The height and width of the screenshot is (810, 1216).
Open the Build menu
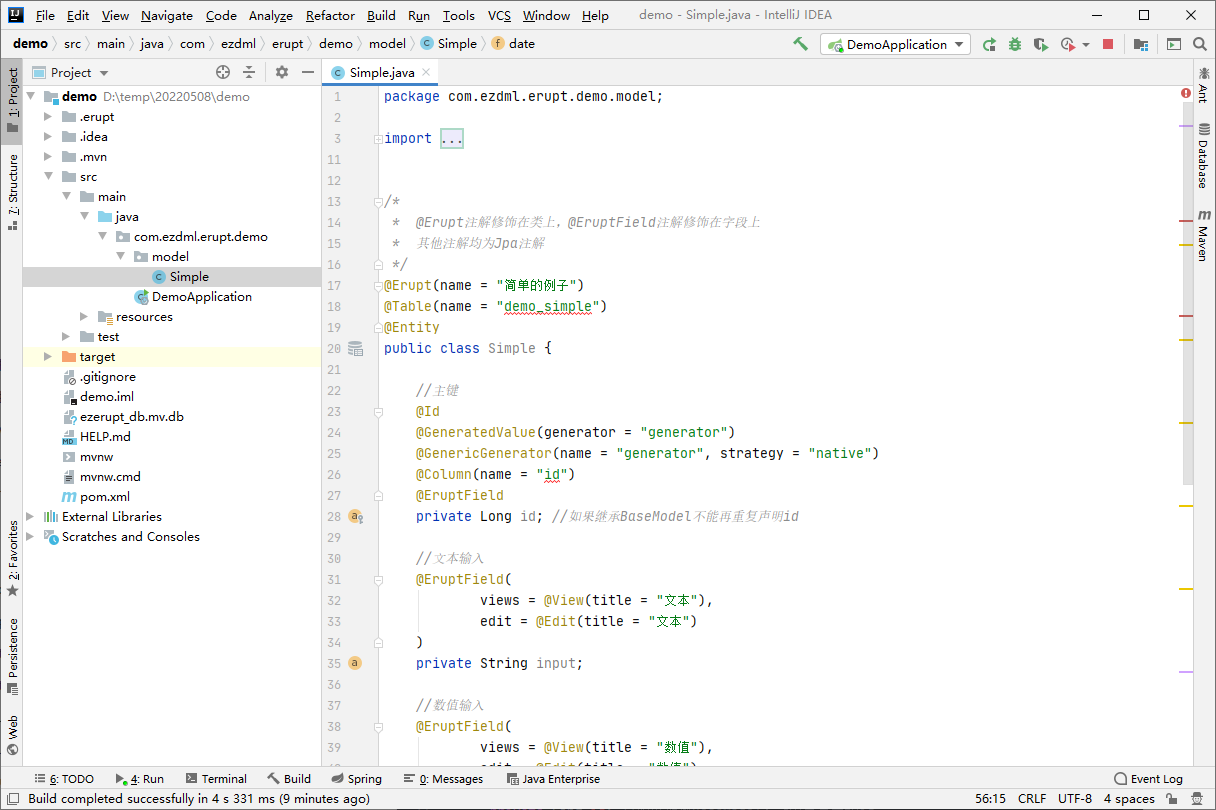point(381,15)
